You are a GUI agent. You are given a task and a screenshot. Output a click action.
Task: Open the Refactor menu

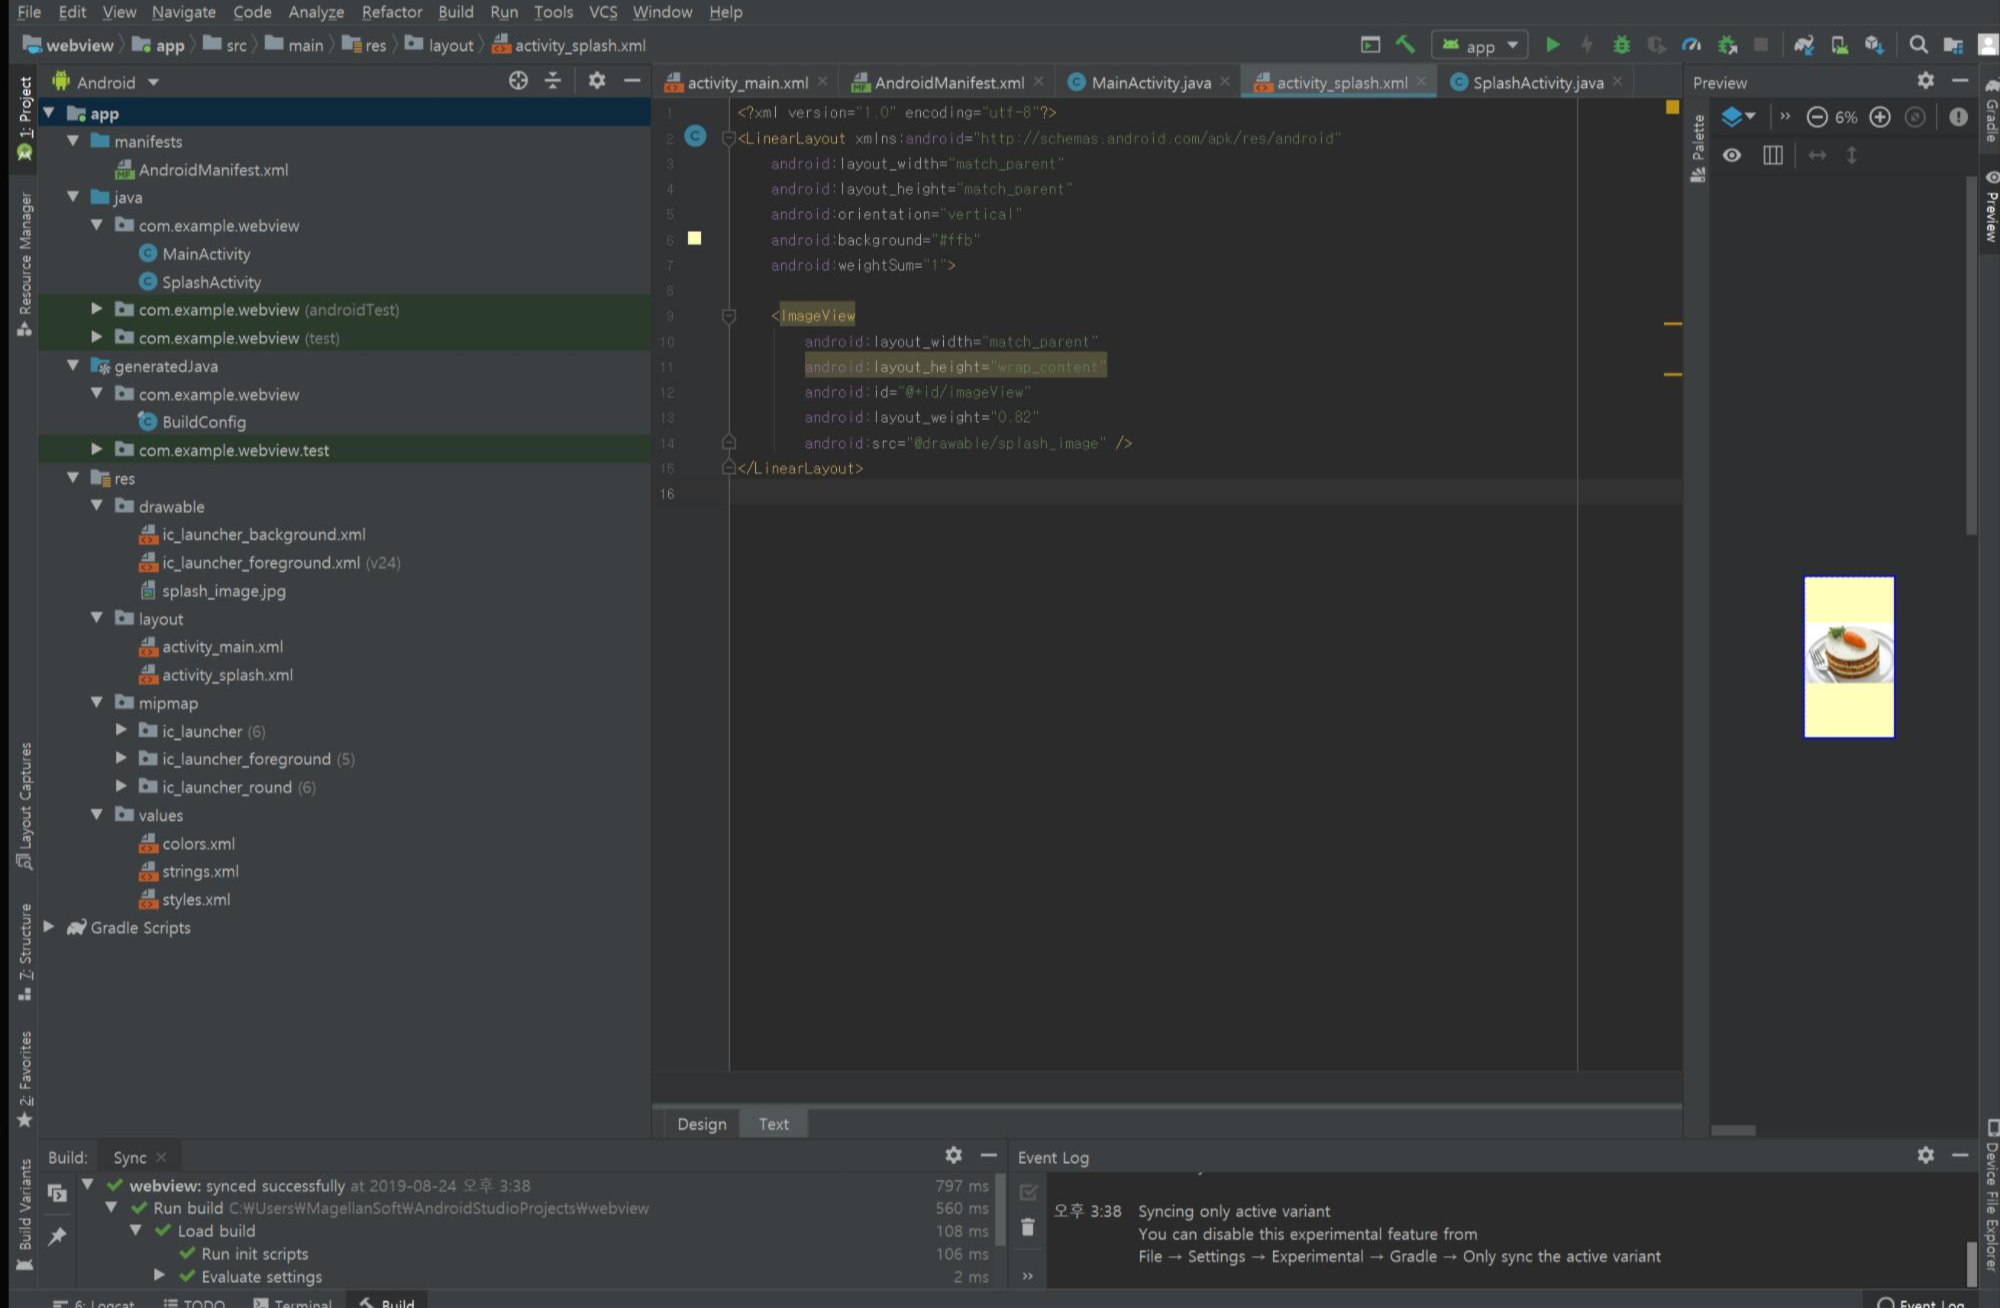pos(391,12)
